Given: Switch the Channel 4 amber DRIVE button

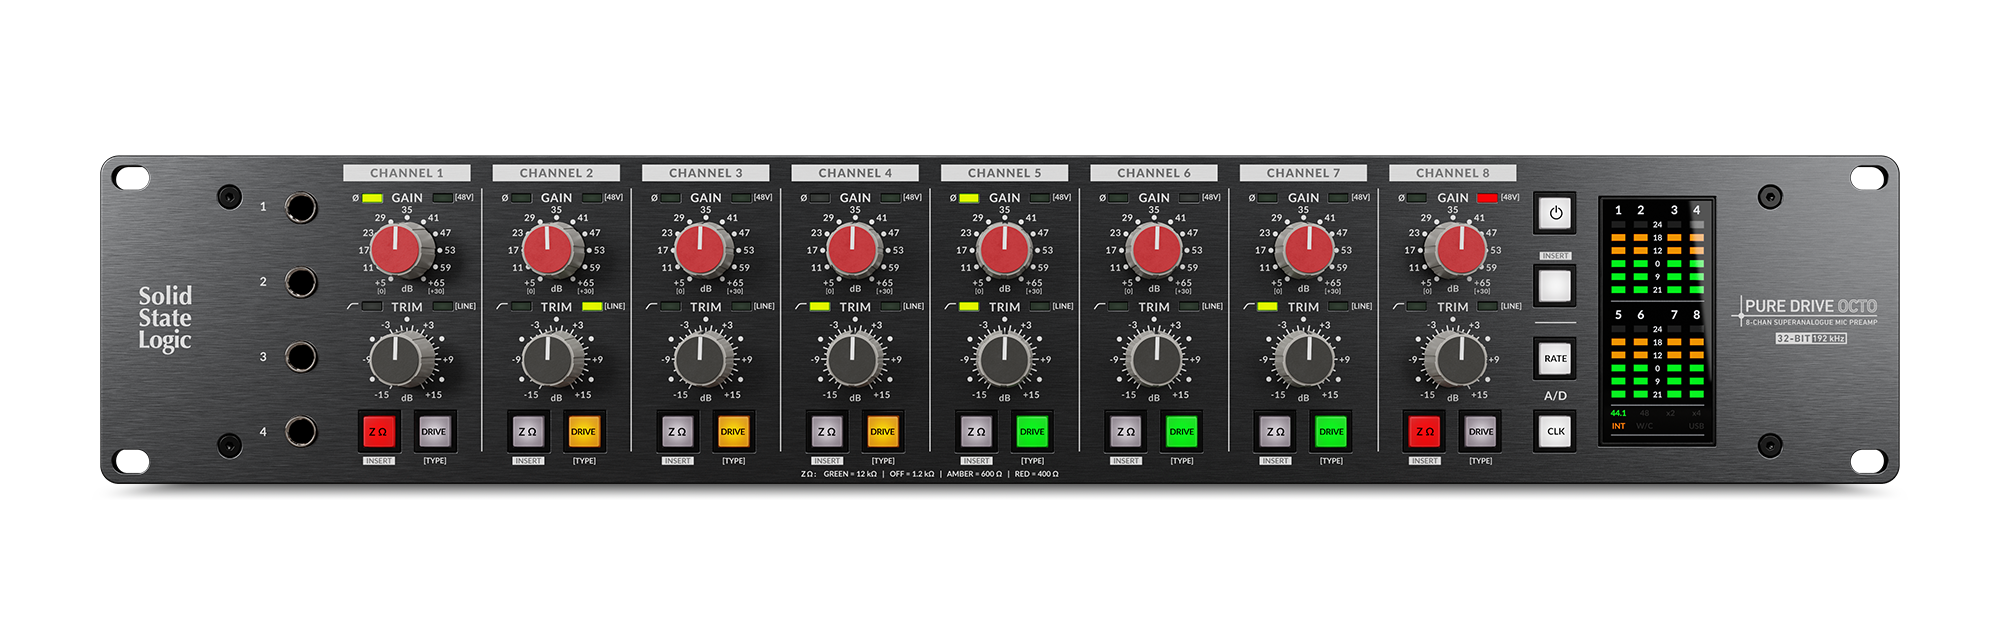Looking at the screenshot, I should point(882,432).
